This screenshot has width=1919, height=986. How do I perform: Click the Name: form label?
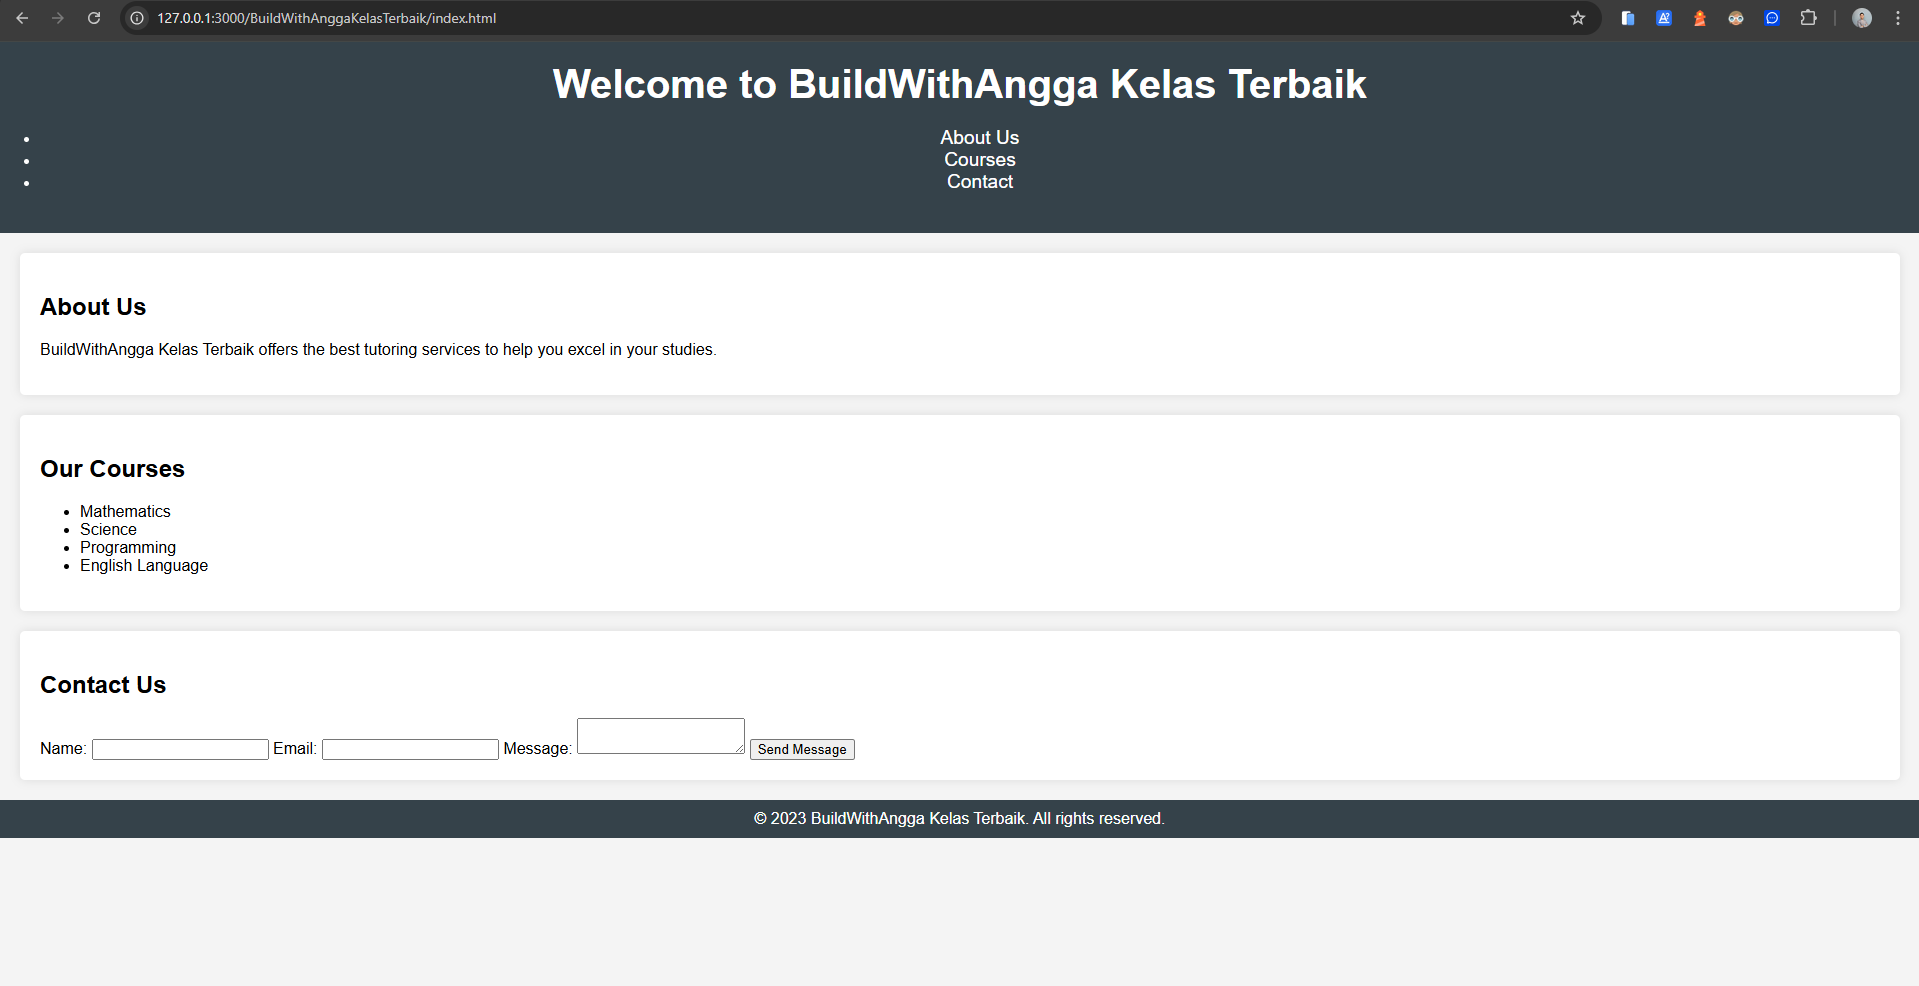tap(63, 748)
